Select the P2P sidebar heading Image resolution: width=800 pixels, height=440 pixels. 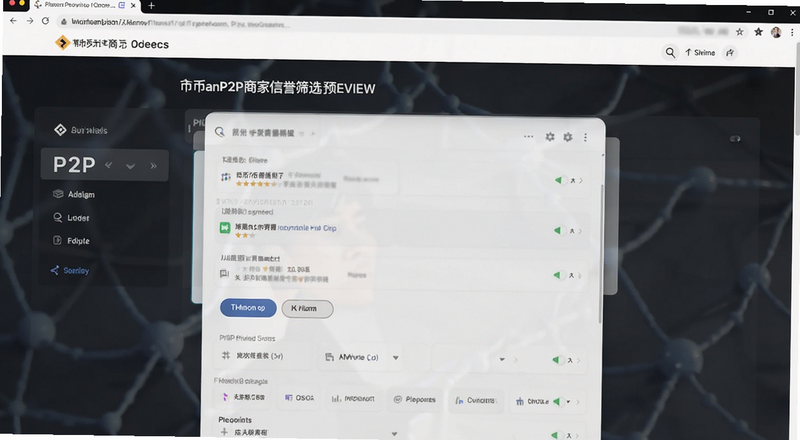(74, 165)
